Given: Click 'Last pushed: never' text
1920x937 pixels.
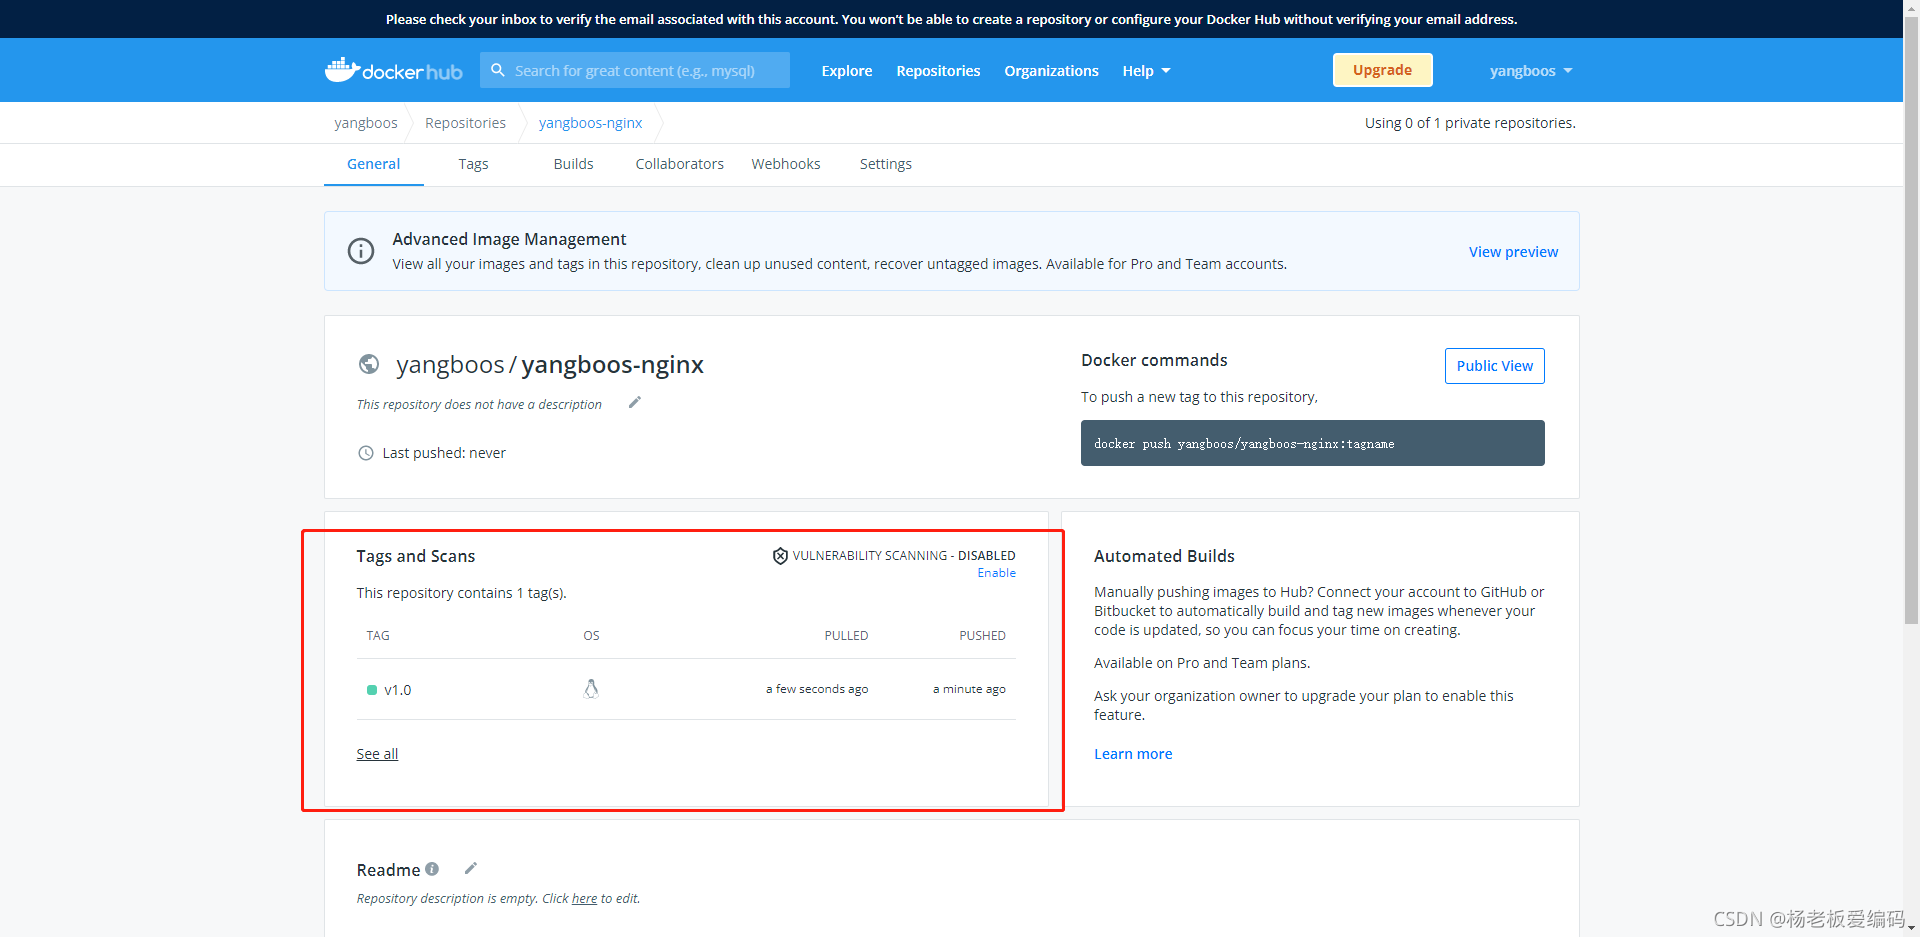Looking at the screenshot, I should point(444,453).
